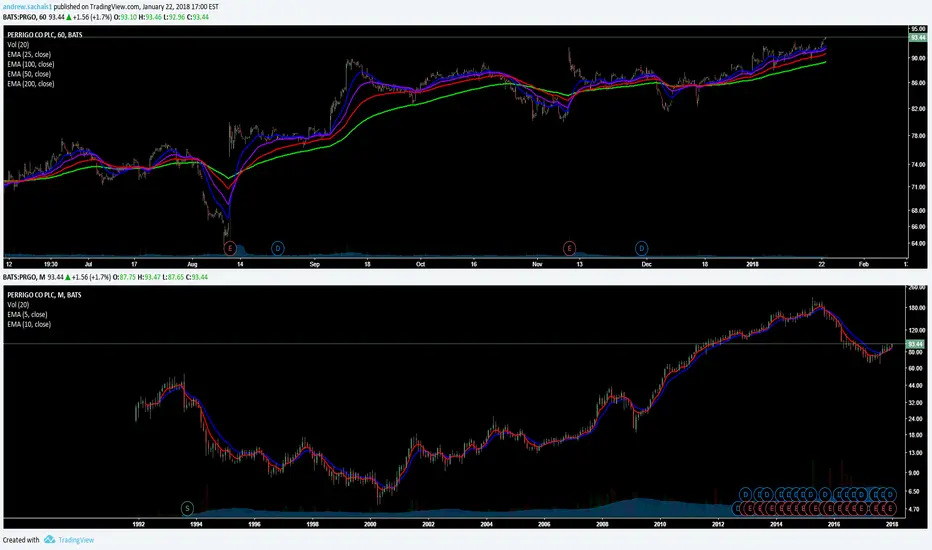The height and width of the screenshot is (550, 932).
Task: Click the '90.00' level on hourly price axis
Action: point(918,58)
